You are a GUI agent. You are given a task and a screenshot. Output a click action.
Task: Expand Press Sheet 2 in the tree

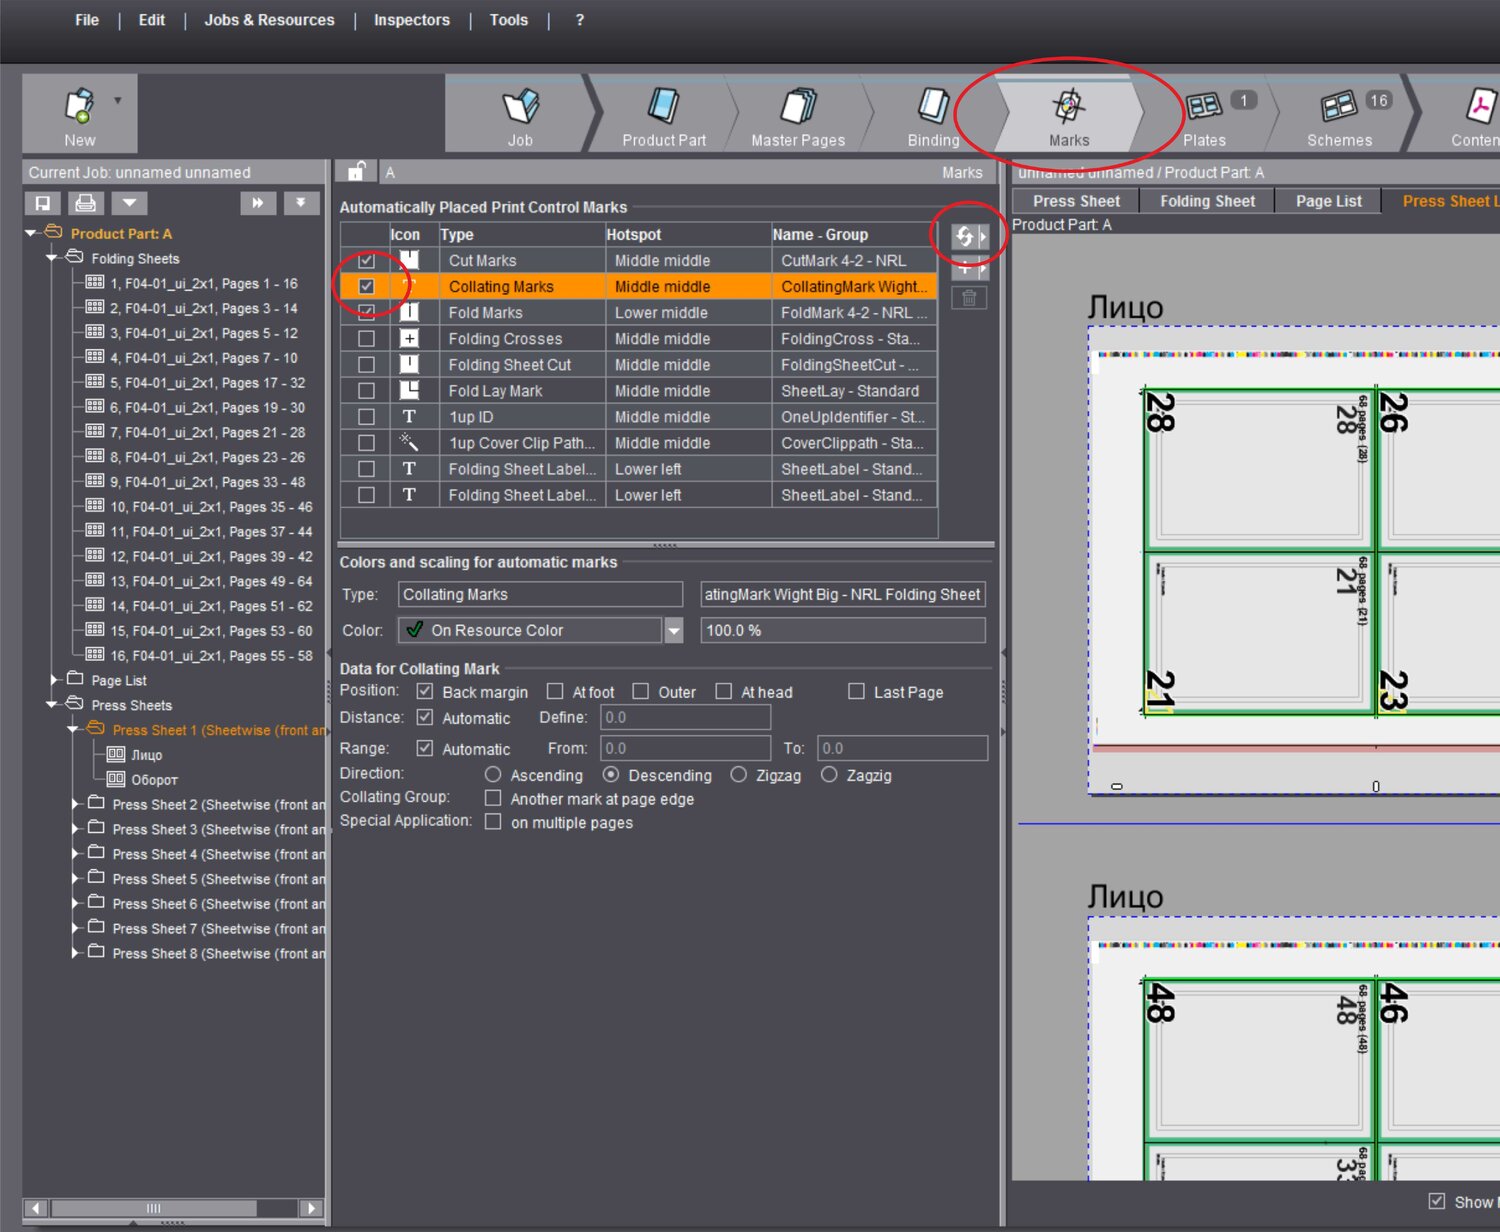pos(76,804)
